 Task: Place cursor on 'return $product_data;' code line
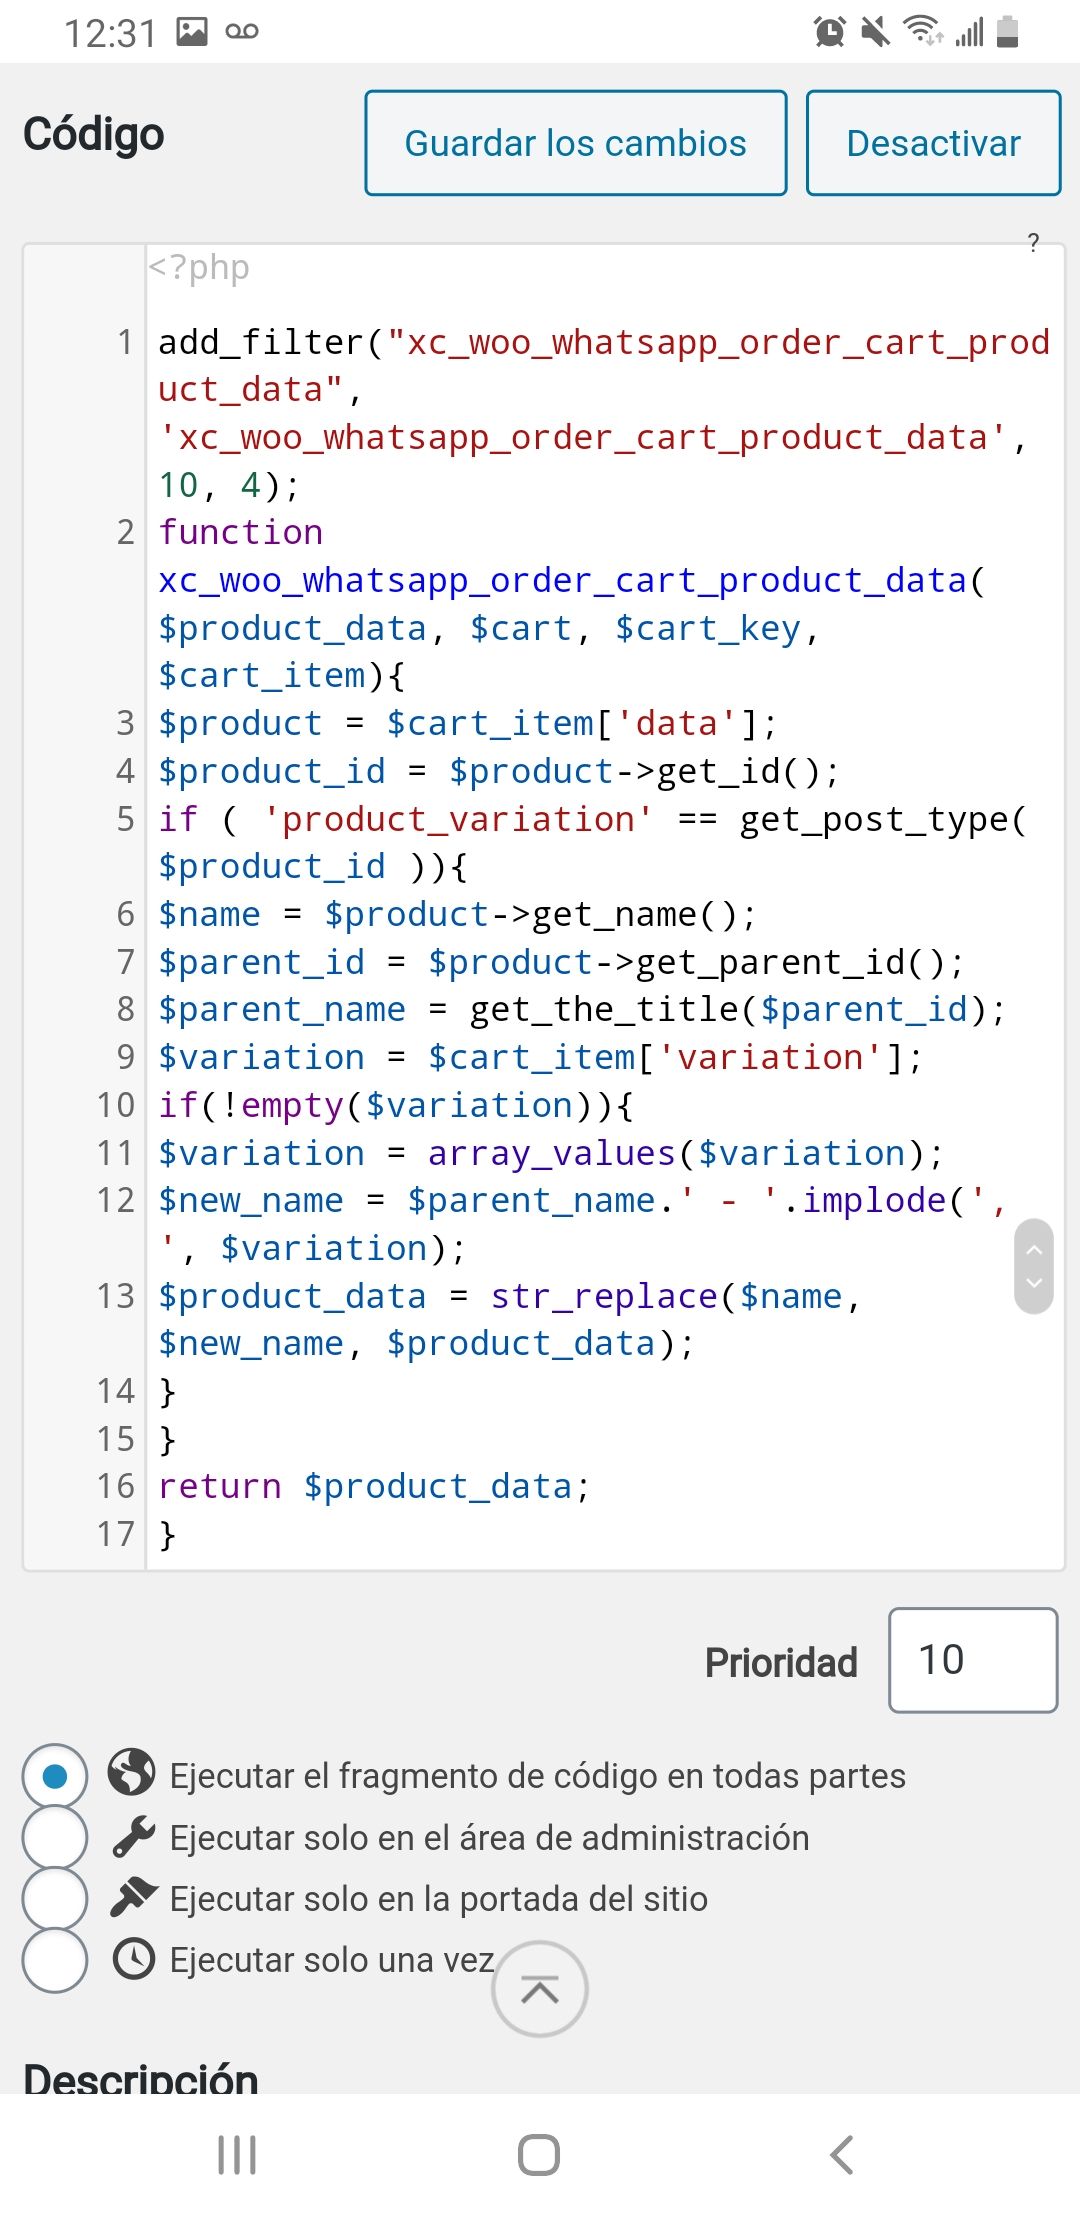click(374, 1486)
